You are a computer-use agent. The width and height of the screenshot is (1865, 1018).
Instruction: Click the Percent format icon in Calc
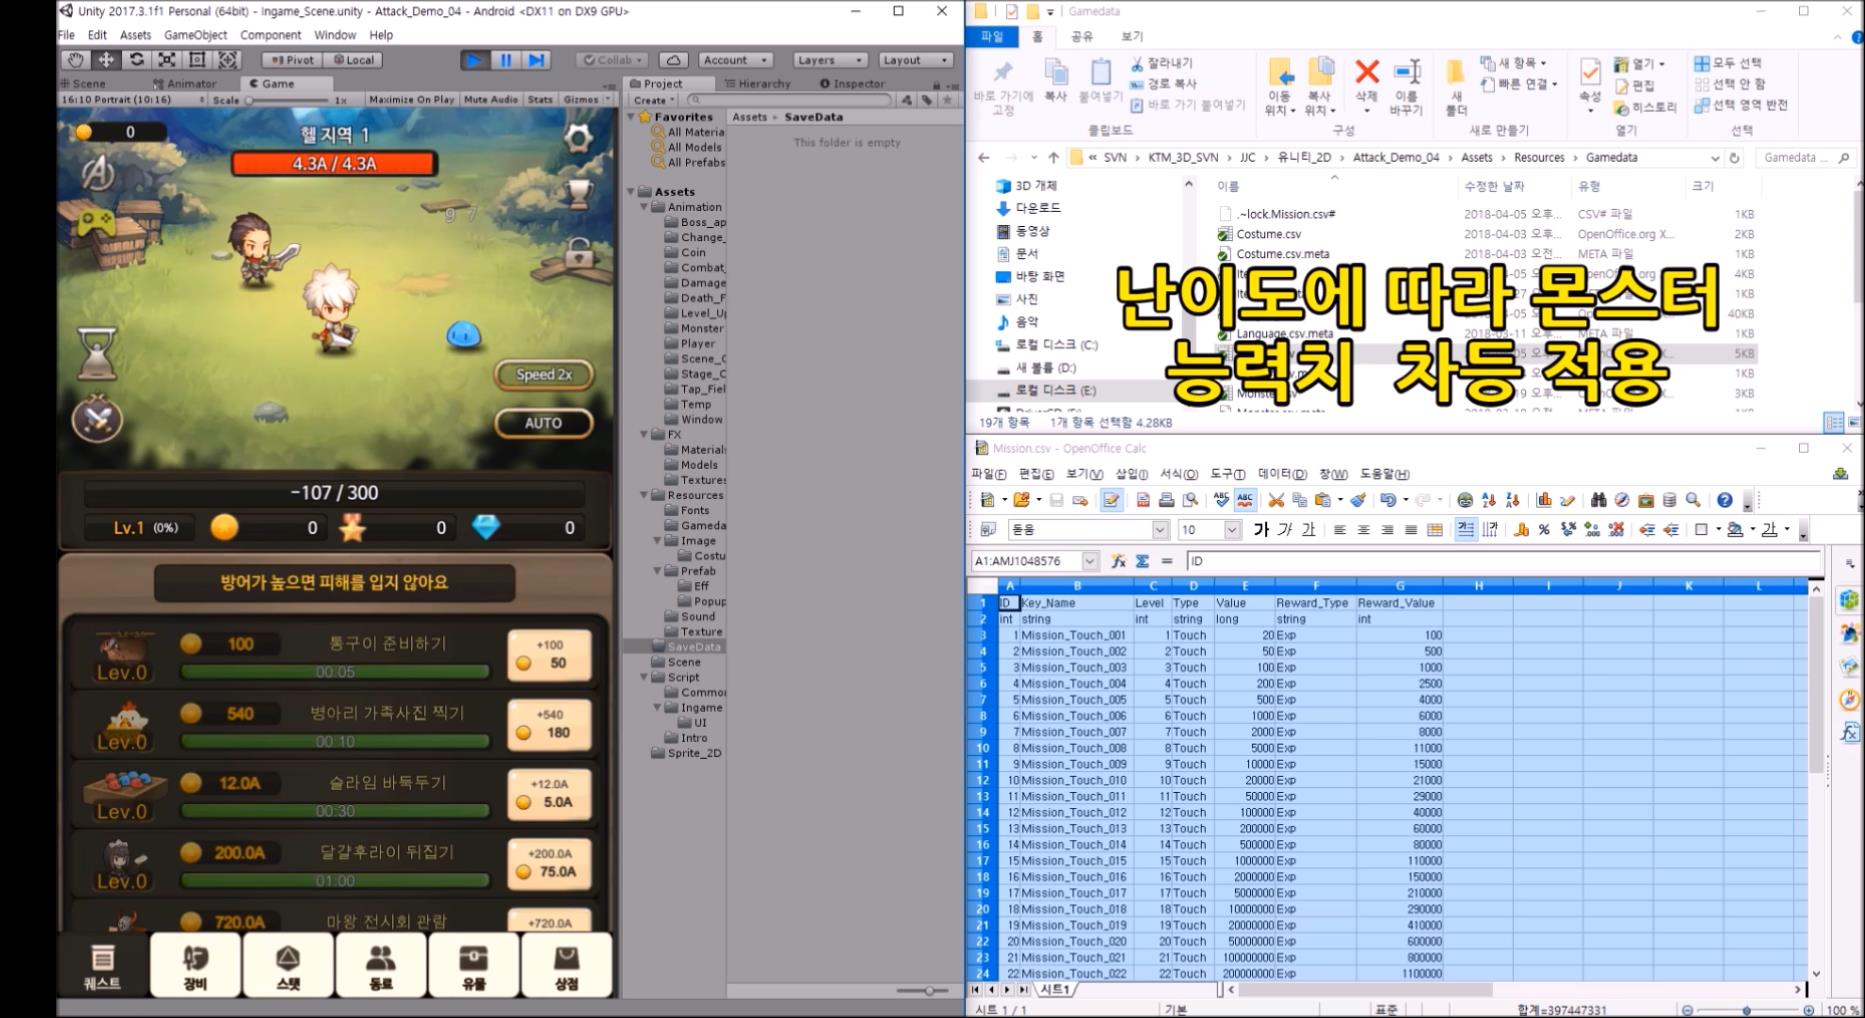tap(1544, 530)
